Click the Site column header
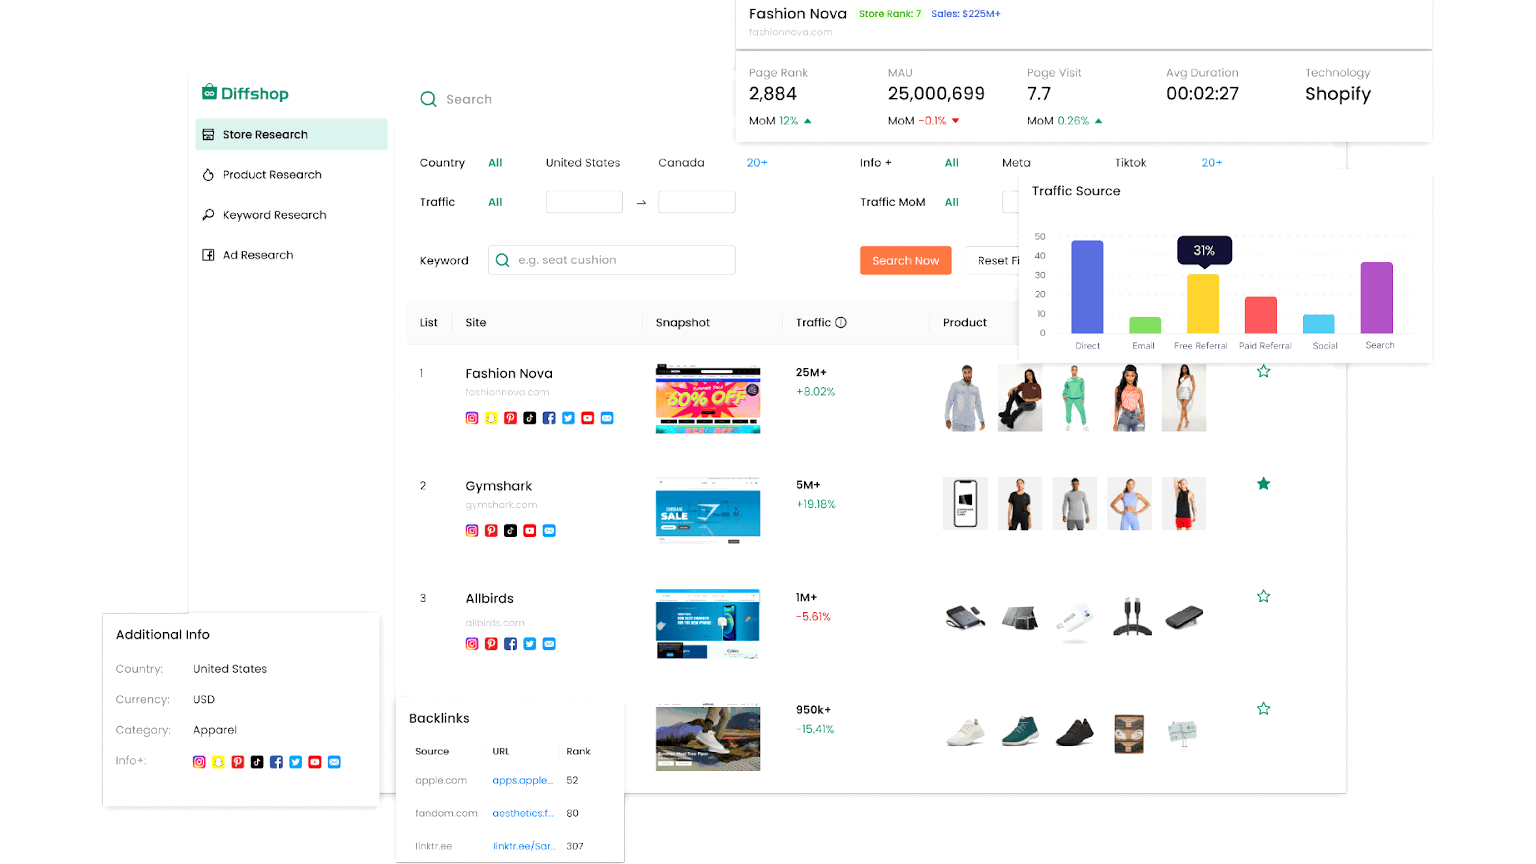The image size is (1536, 864). [x=476, y=322]
